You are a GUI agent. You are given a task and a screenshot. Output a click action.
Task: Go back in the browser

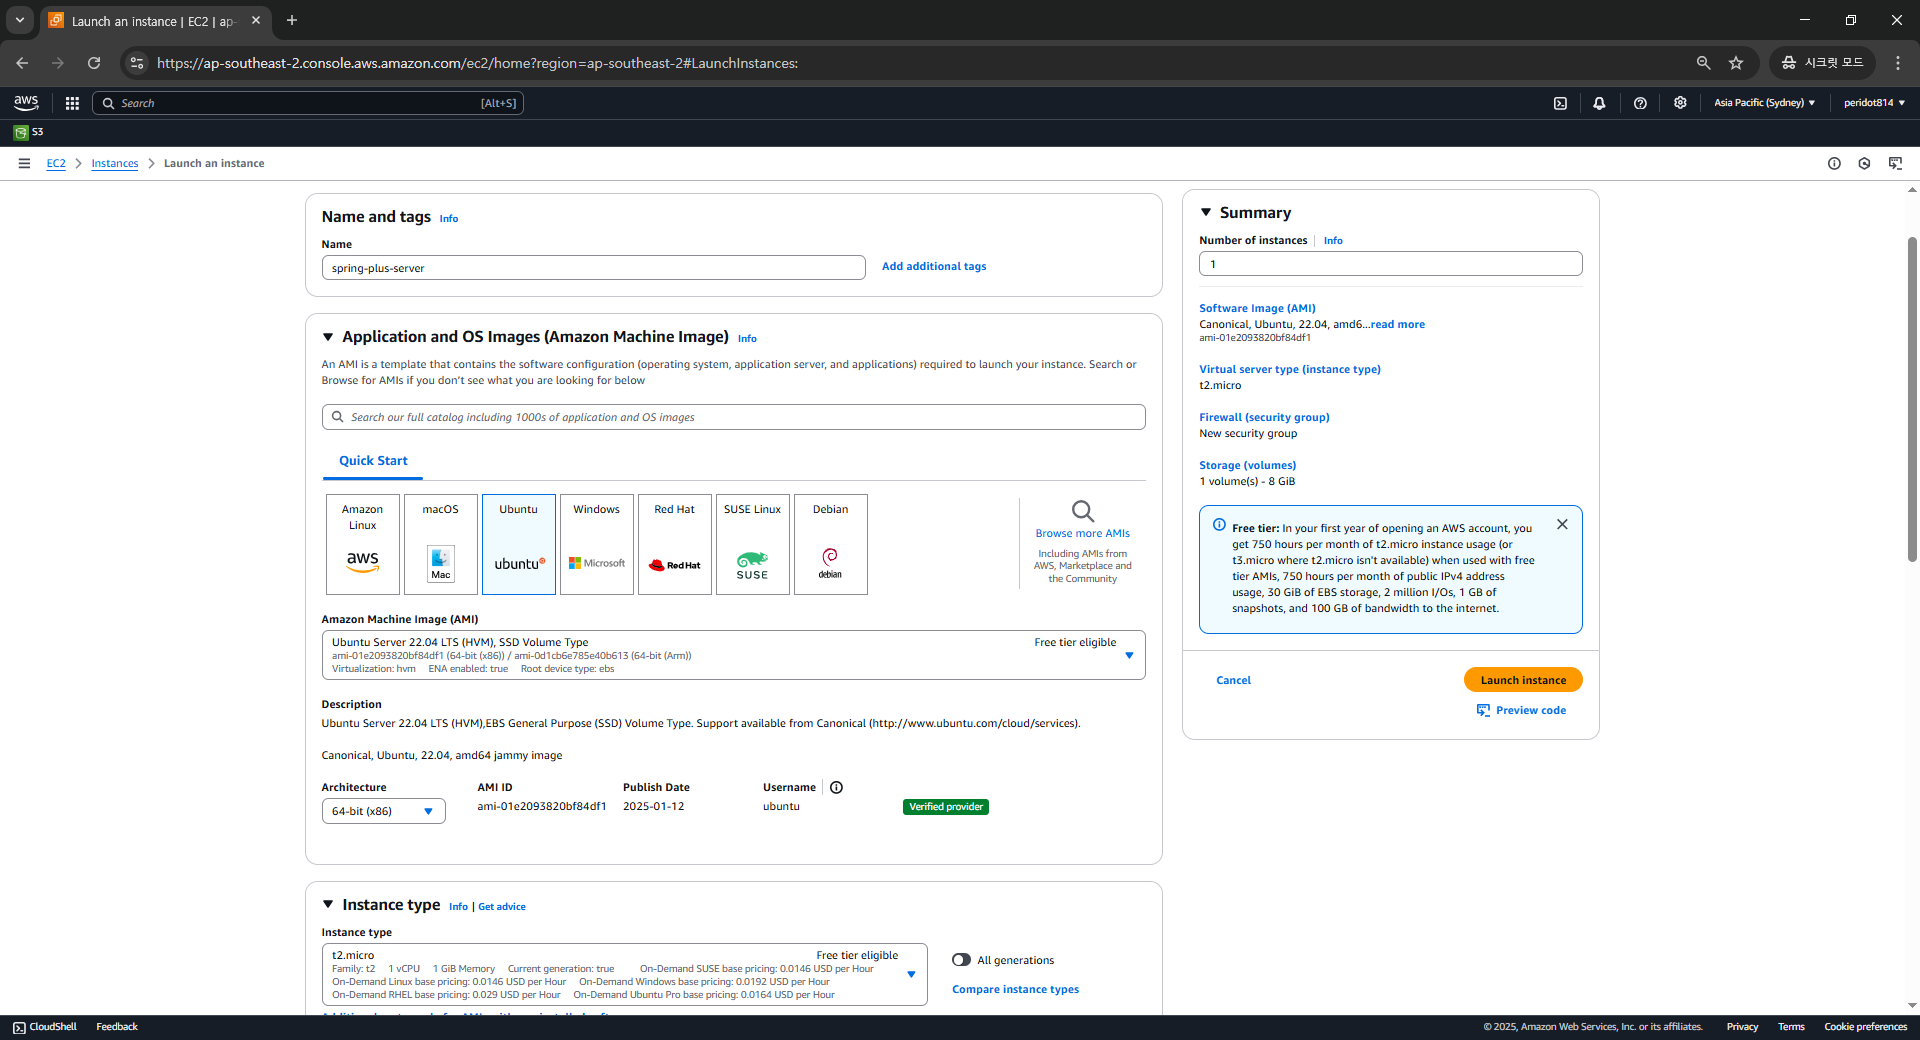[x=22, y=63]
